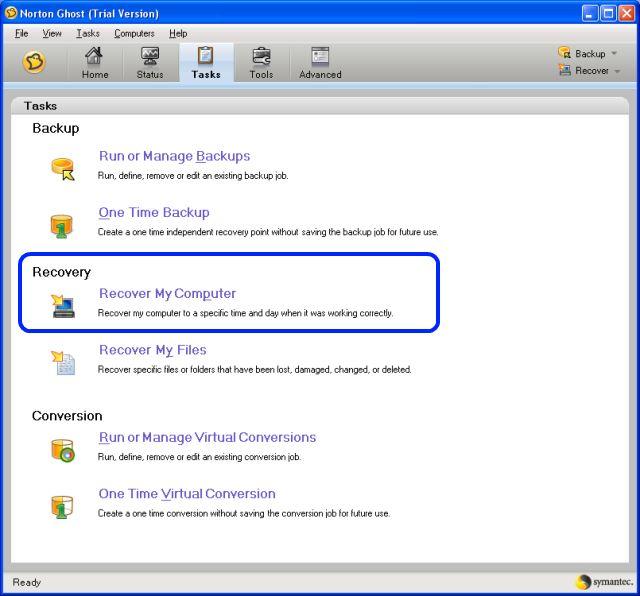Expand the Recover dropdown arrow
Image resolution: width=640 pixels, height=596 pixels.
pyautogui.click(x=617, y=71)
